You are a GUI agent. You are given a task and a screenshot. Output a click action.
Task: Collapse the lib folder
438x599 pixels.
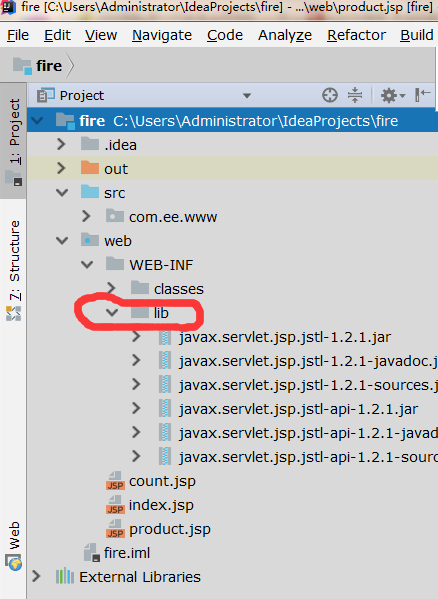pos(112,313)
